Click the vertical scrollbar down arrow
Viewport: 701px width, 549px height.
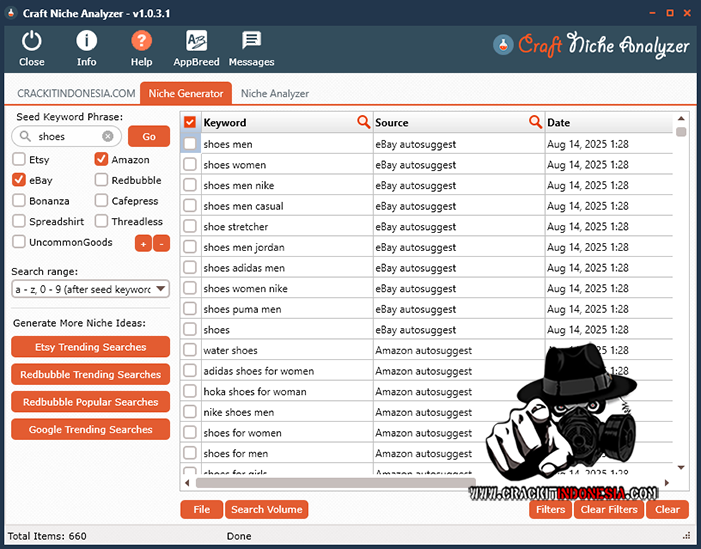681,467
